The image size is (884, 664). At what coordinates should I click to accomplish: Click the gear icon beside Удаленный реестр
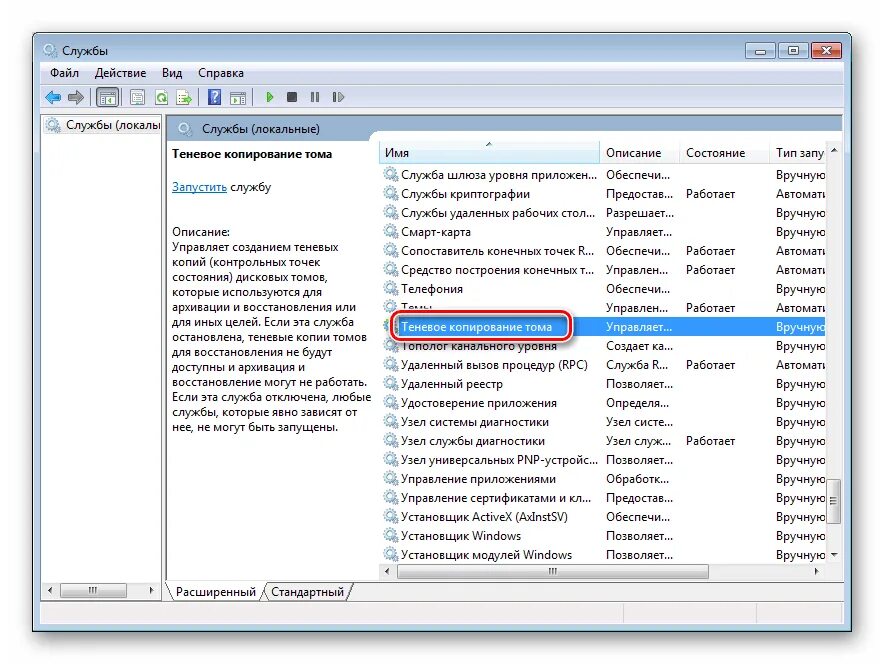[391, 383]
